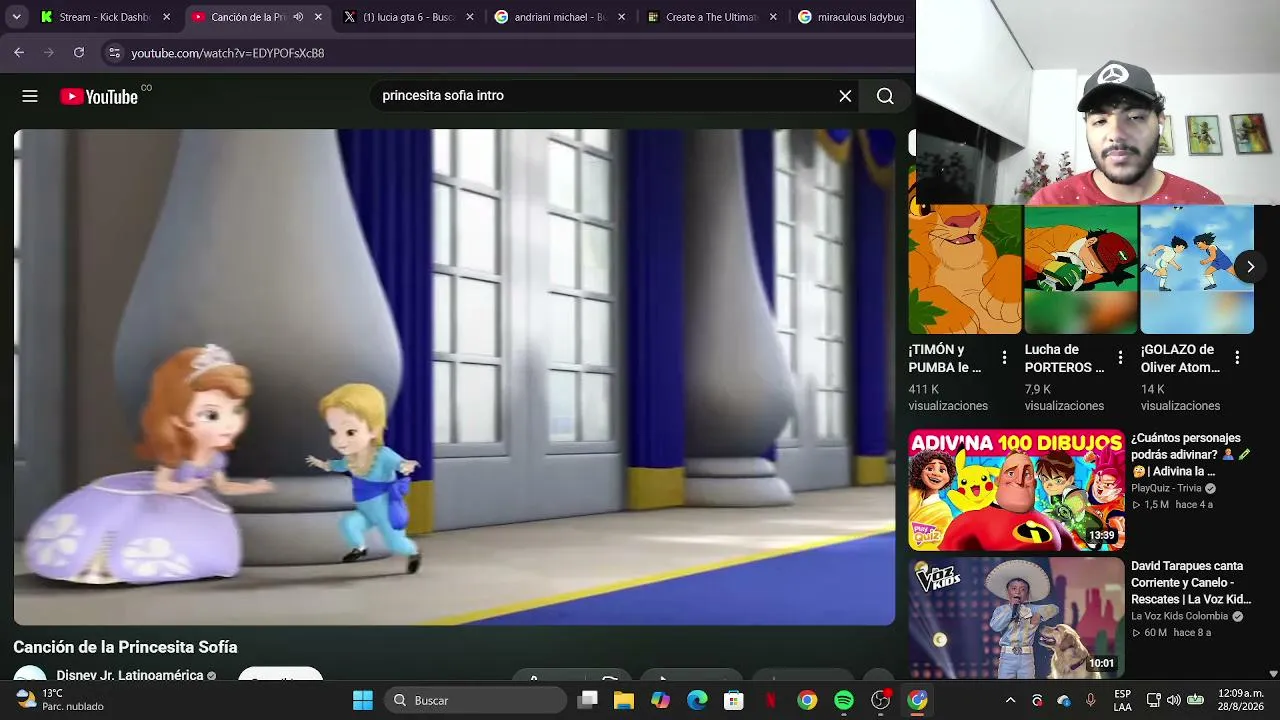Screen dimensions: 1280x720
Task: Open Copilot from the taskbar
Action: [661, 700]
